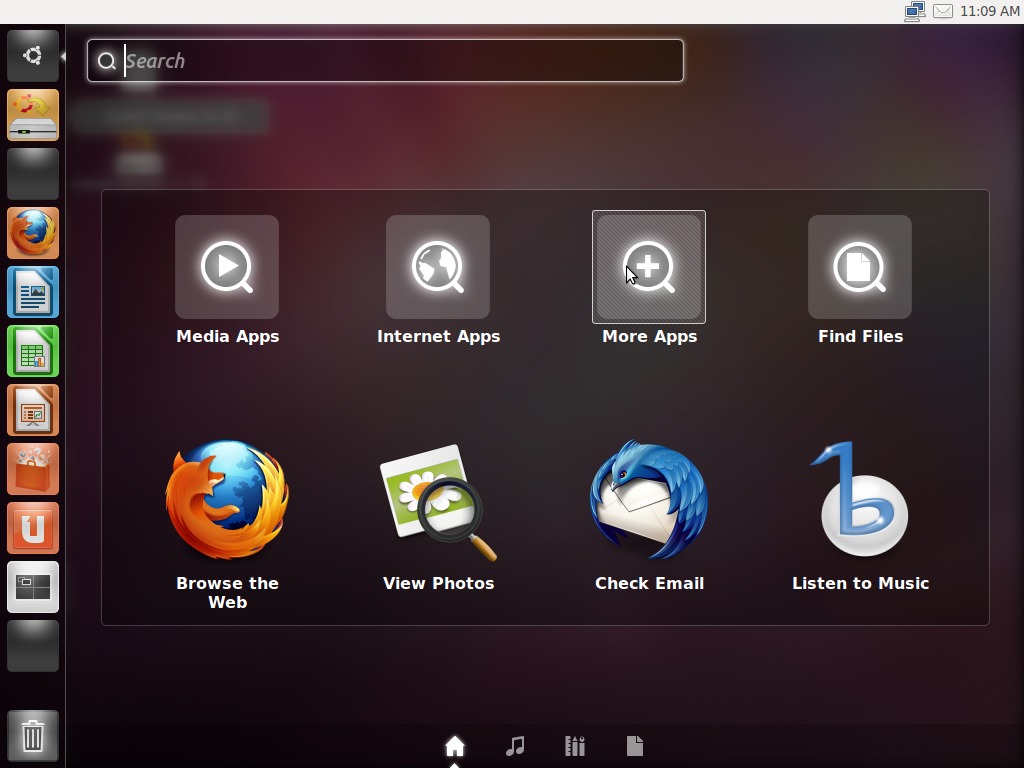Open Firefox from the launcher
Screen dimensions: 1024x768
(33, 233)
